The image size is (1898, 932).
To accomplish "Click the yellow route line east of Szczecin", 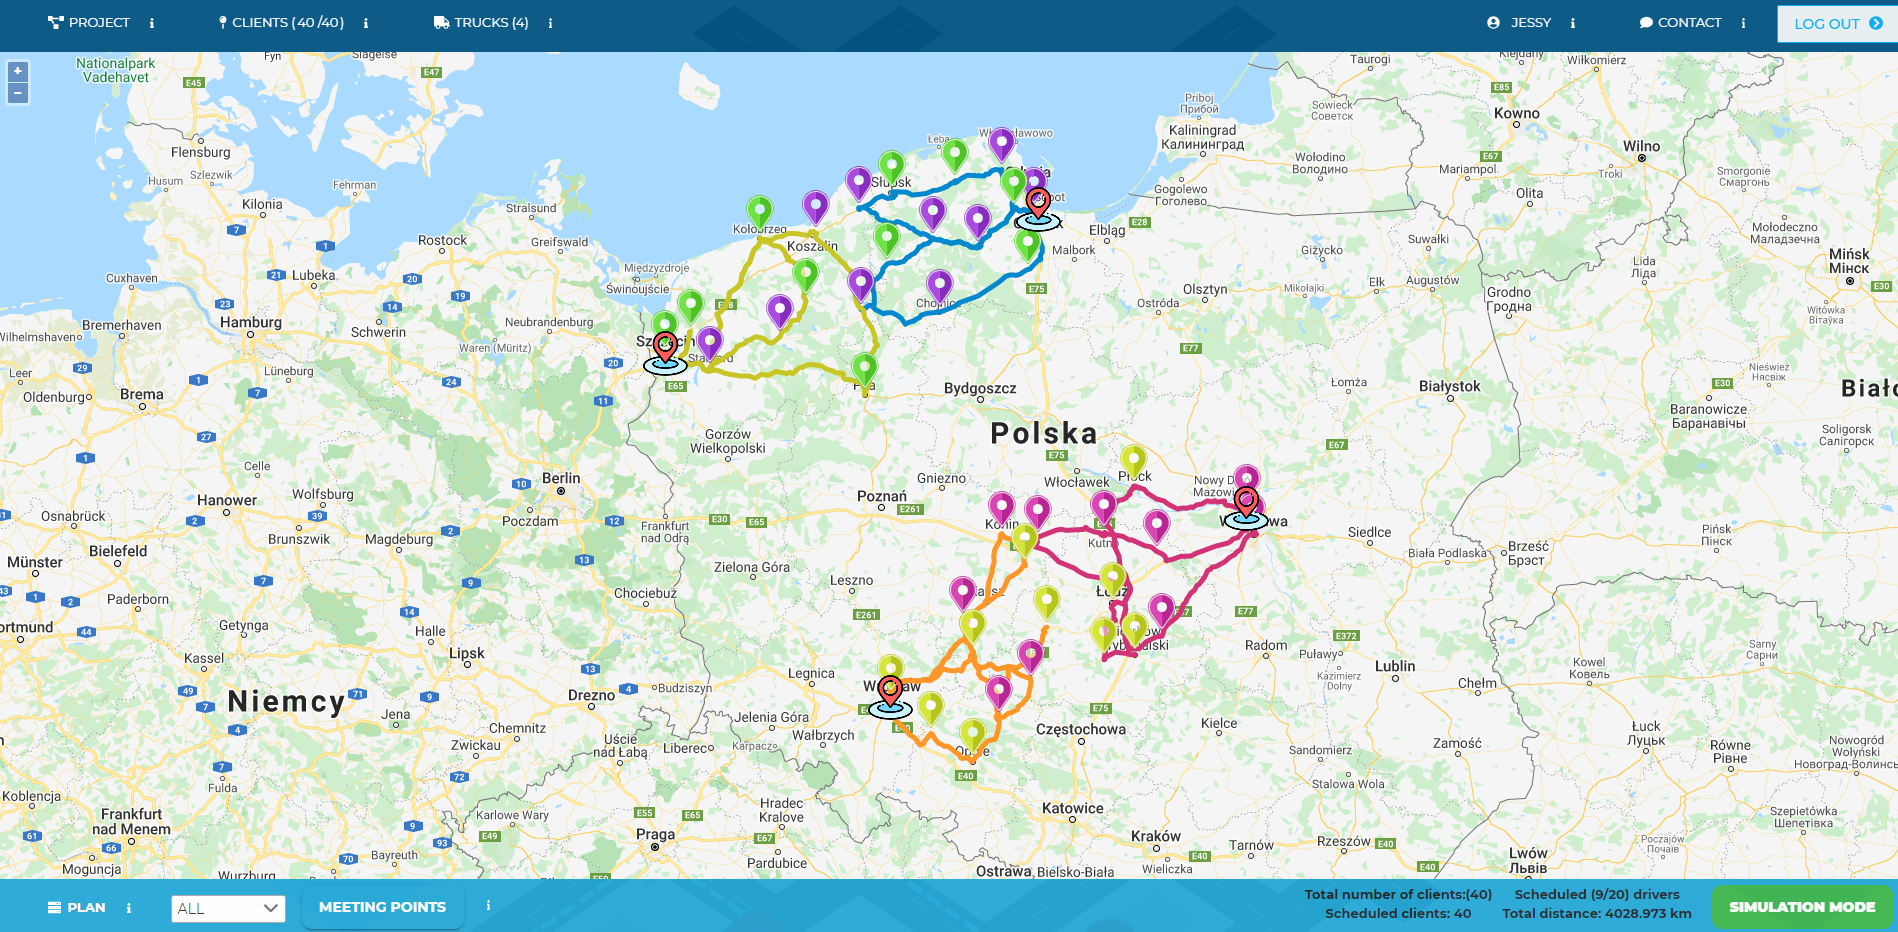I will (760, 376).
